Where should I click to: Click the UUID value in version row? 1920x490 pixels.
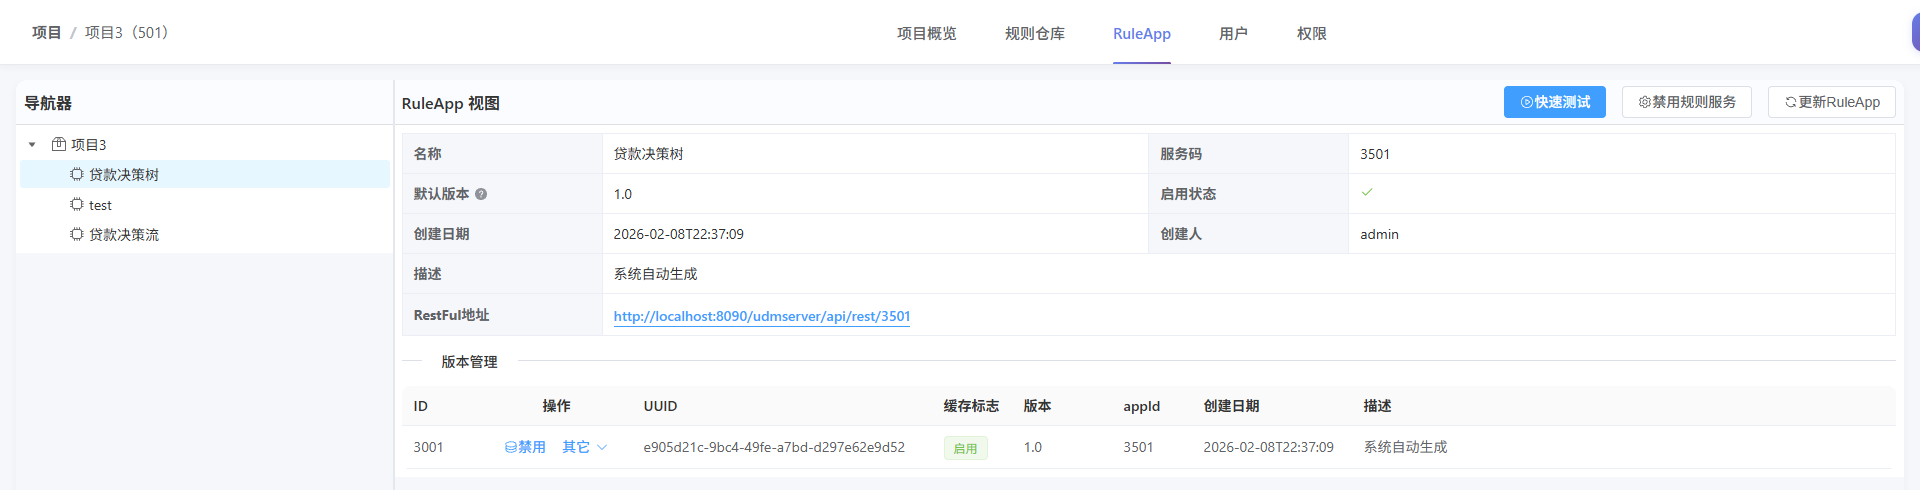[773, 447]
